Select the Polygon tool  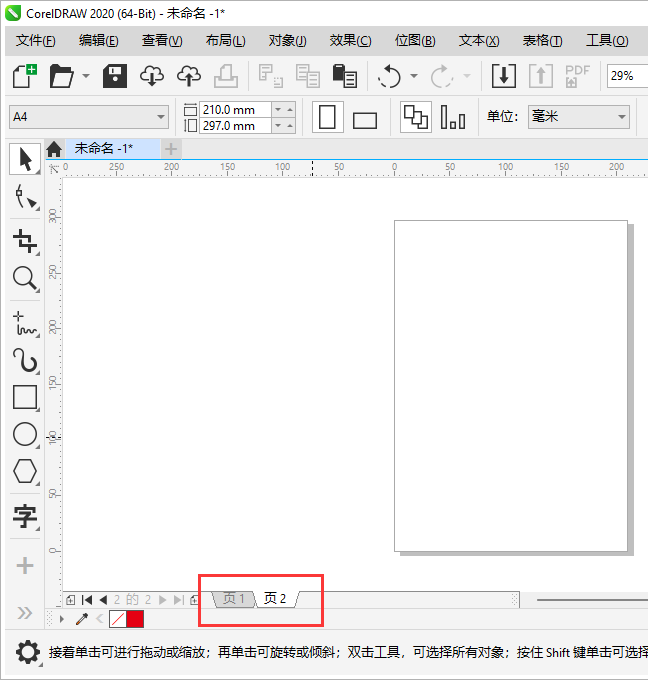[x=25, y=471]
